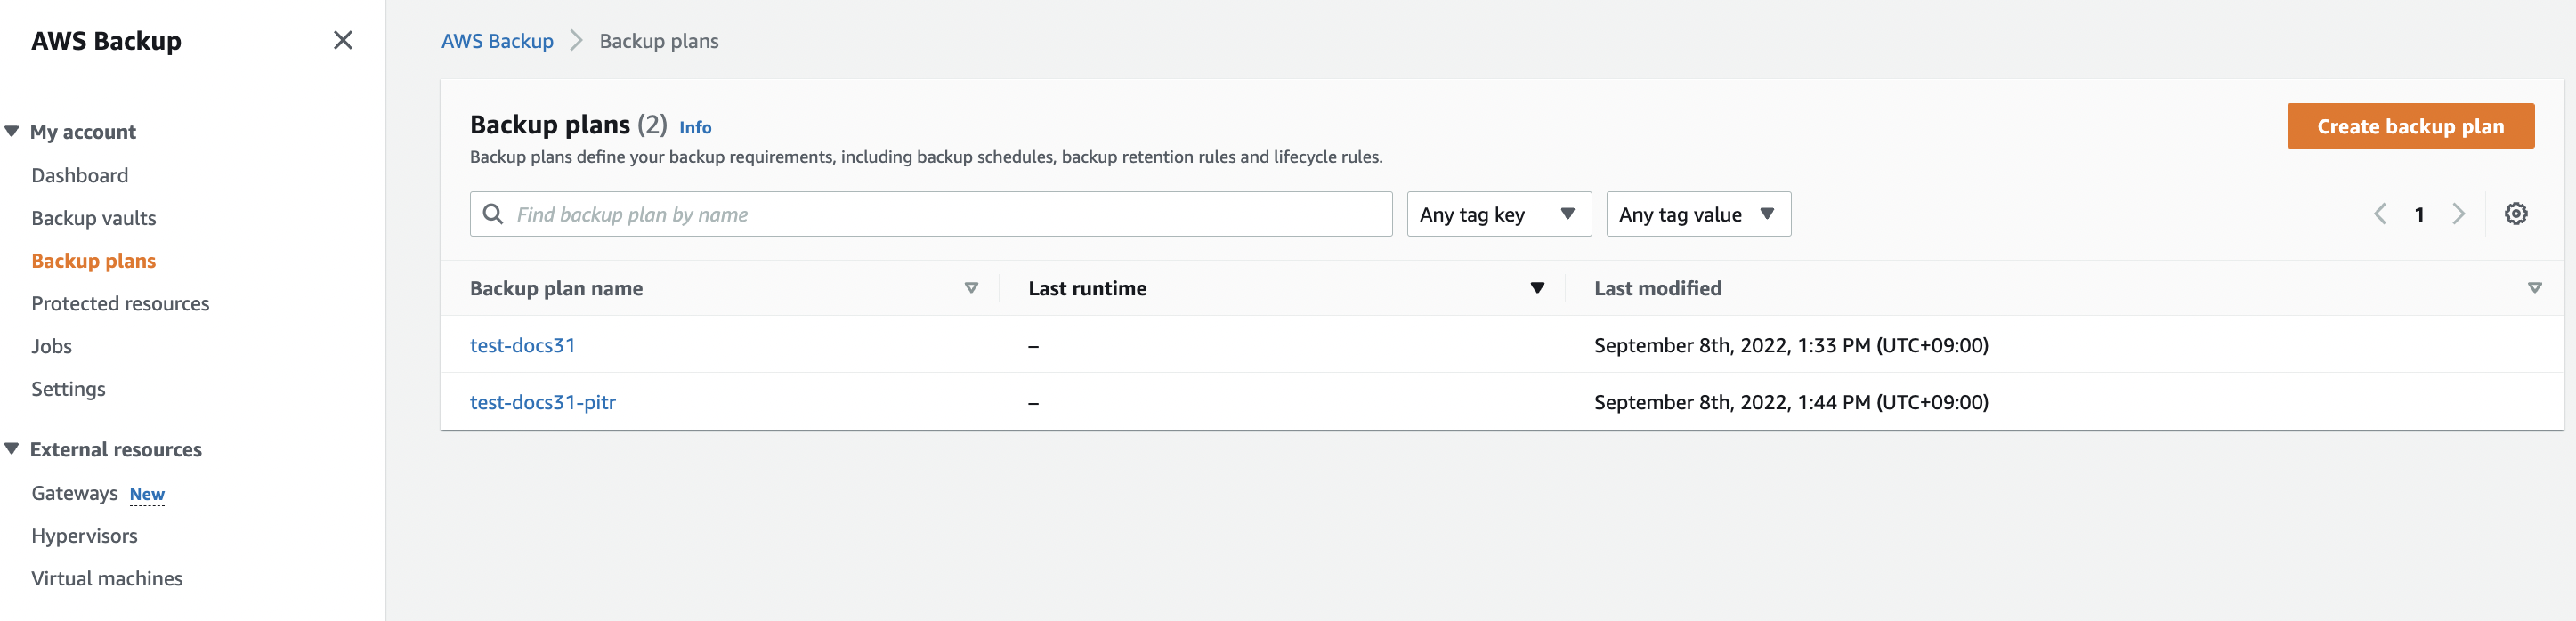Click the Create backup plan button
Screen dimensions: 2576x621
tap(2409, 126)
